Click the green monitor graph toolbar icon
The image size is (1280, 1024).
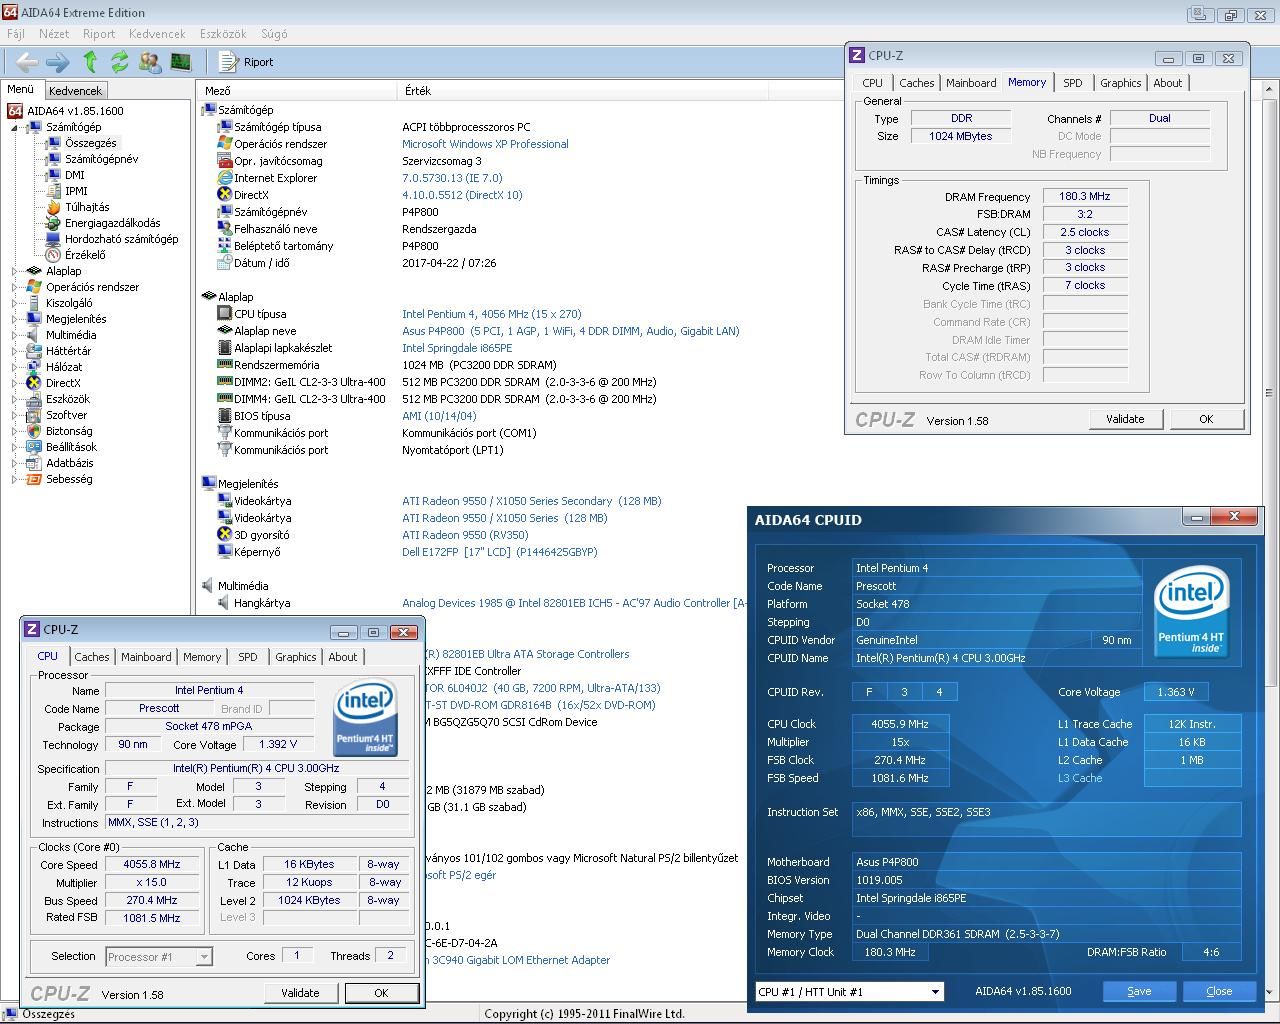pos(180,62)
